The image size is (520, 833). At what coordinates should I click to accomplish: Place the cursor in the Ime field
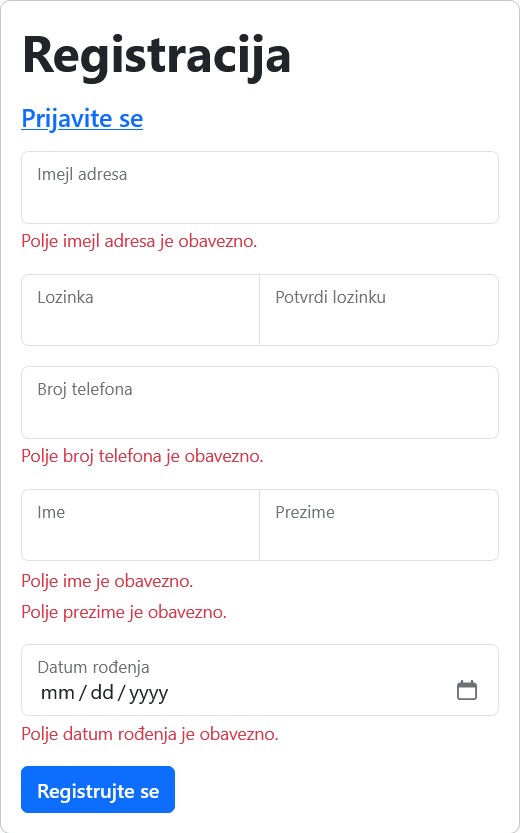coord(140,525)
